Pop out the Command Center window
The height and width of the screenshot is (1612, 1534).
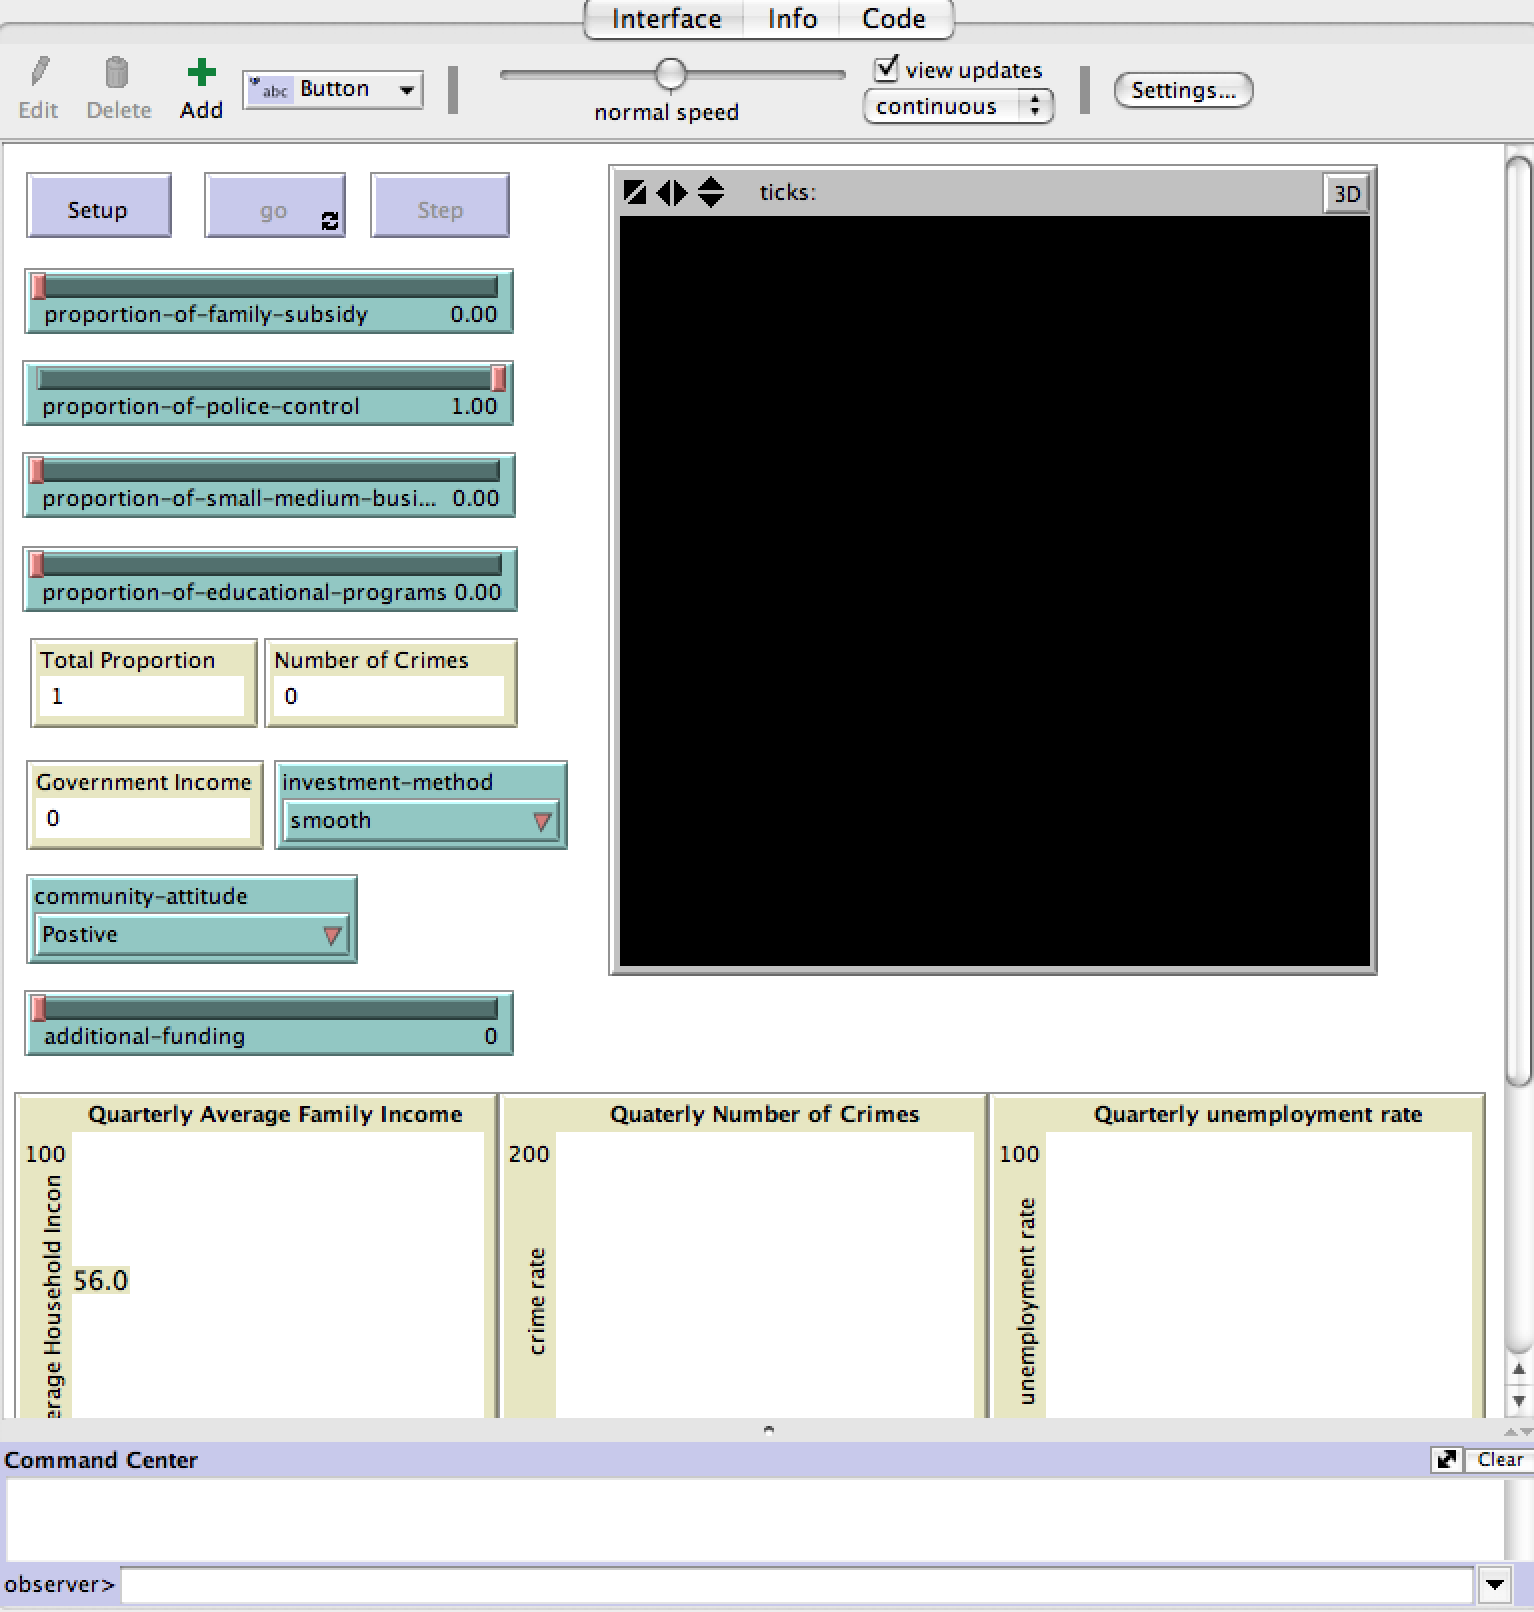coord(1446,1460)
